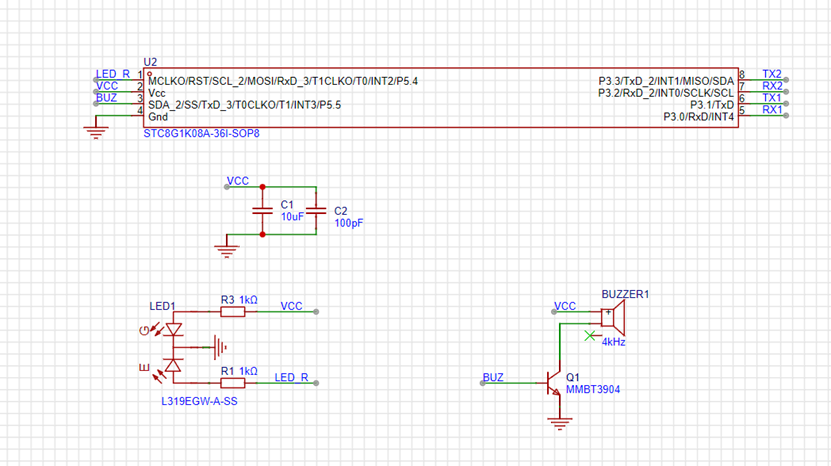This screenshot has height=466, width=831.
Task: Select the STC8G1K08A-36I-SOP8 part name
Action: pyautogui.click(x=201, y=134)
